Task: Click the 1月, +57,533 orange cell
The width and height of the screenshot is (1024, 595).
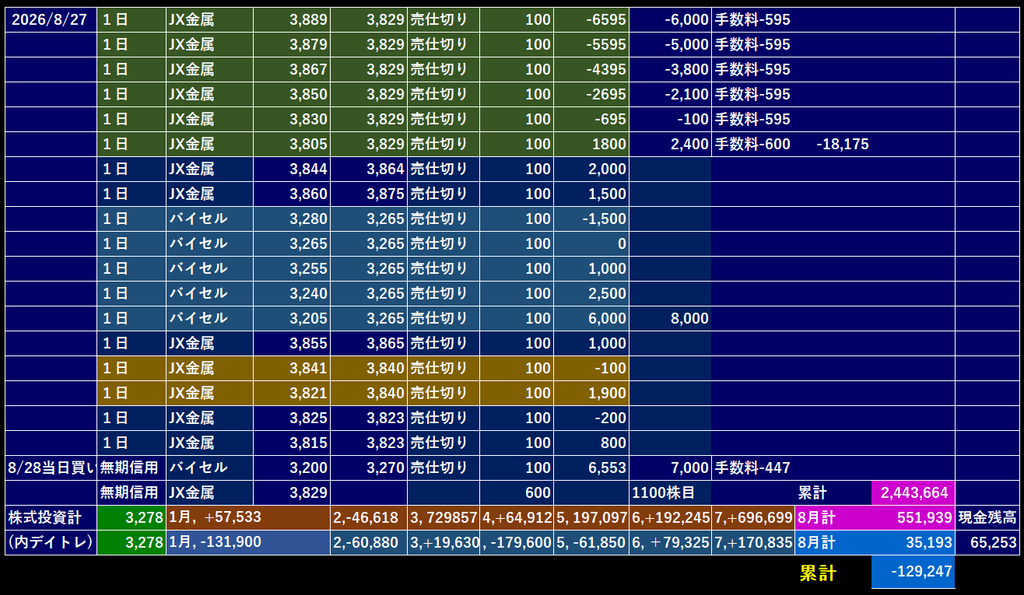Action: 248,517
